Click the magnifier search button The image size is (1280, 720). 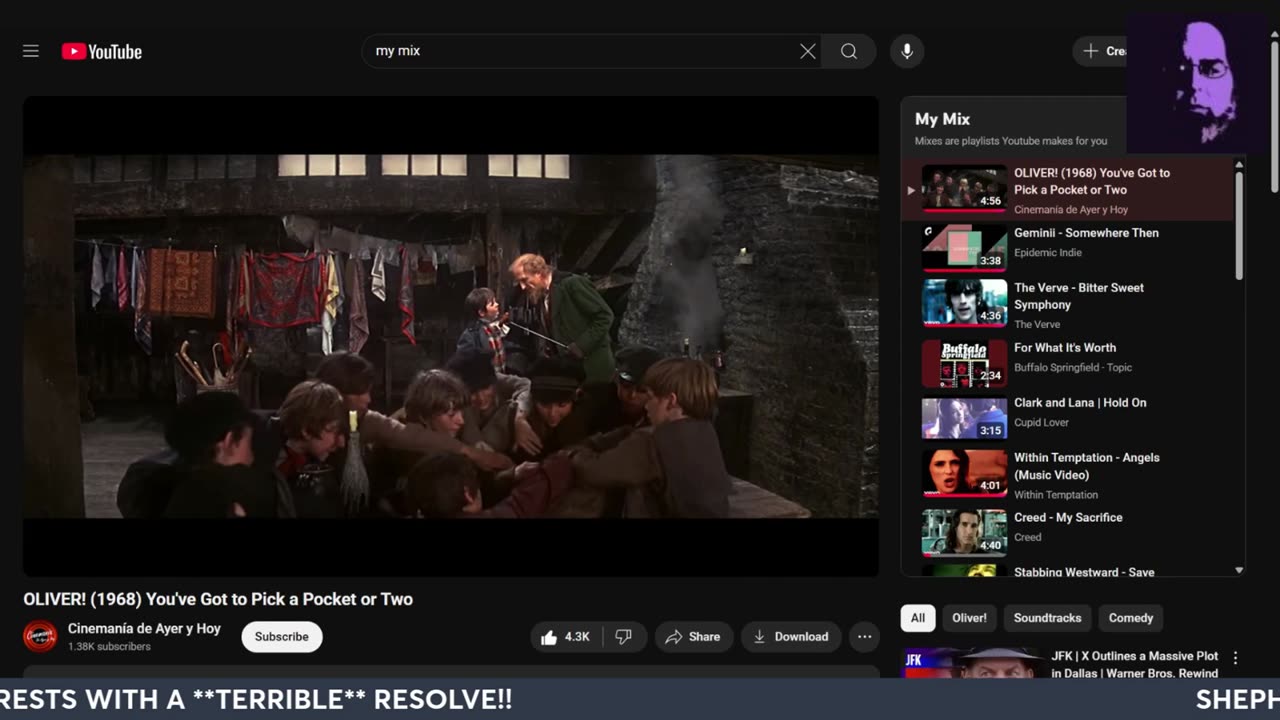tap(849, 51)
